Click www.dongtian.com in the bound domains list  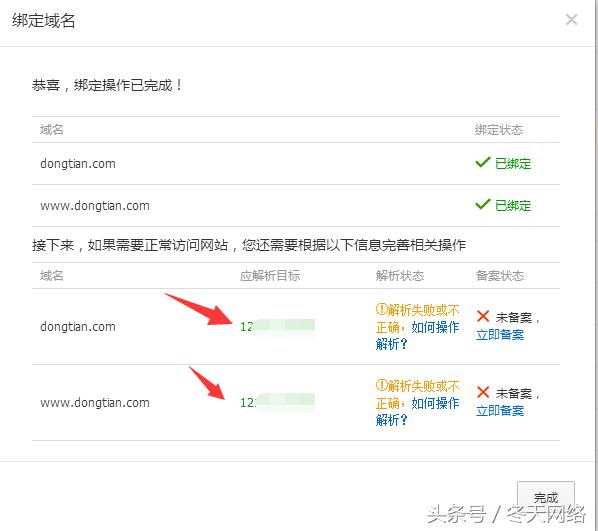tap(95, 206)
